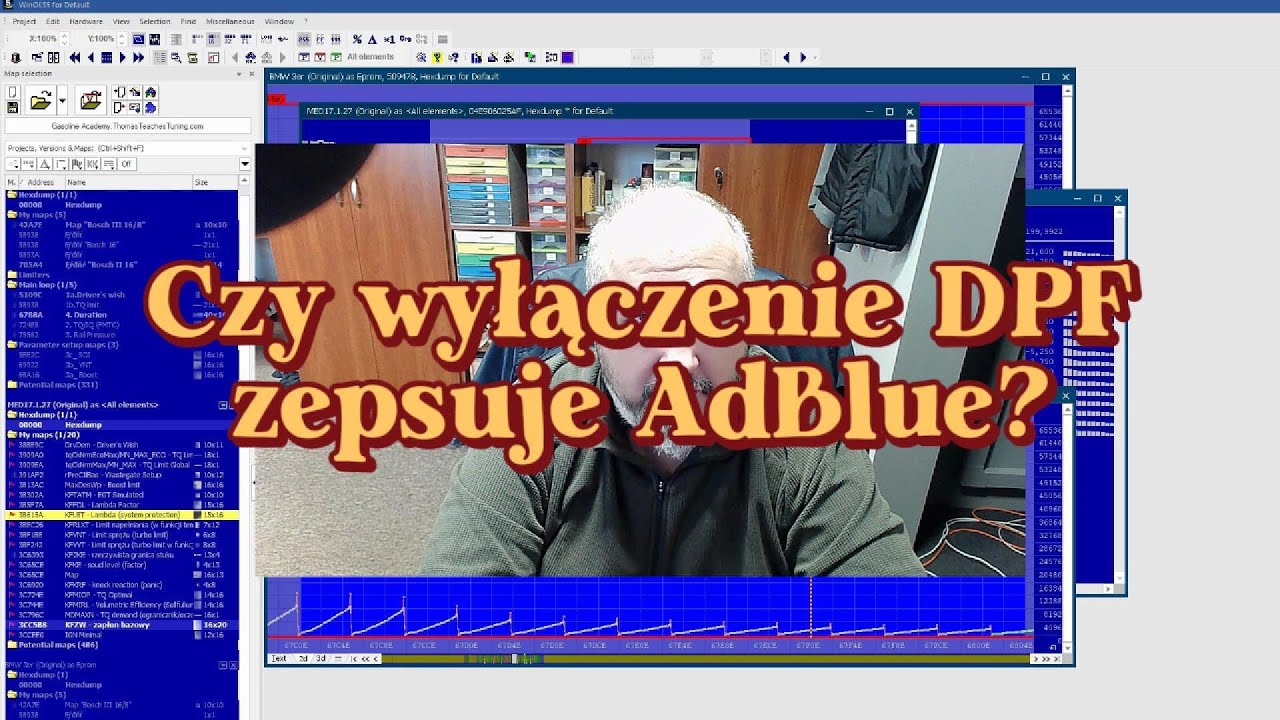Click the filter icon left of Off button

click(x=108, y=164)
